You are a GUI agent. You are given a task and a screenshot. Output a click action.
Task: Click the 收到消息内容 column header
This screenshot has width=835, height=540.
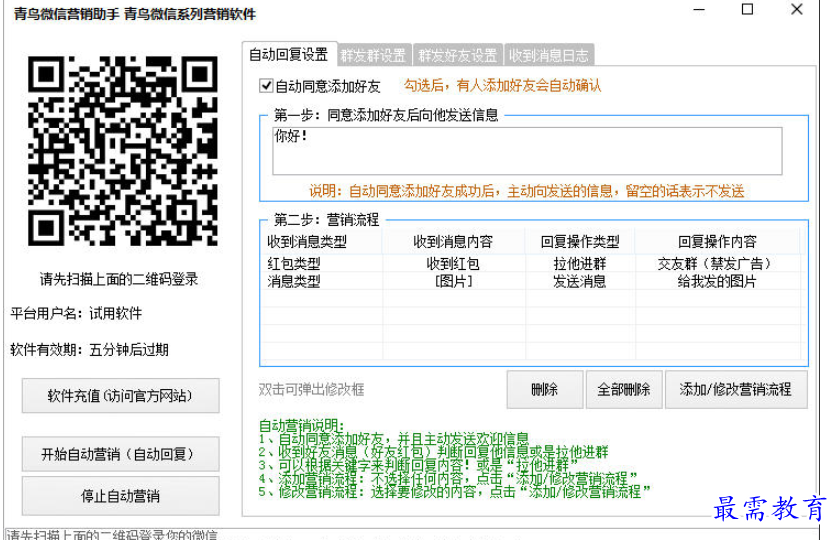[x=454, y=242]
